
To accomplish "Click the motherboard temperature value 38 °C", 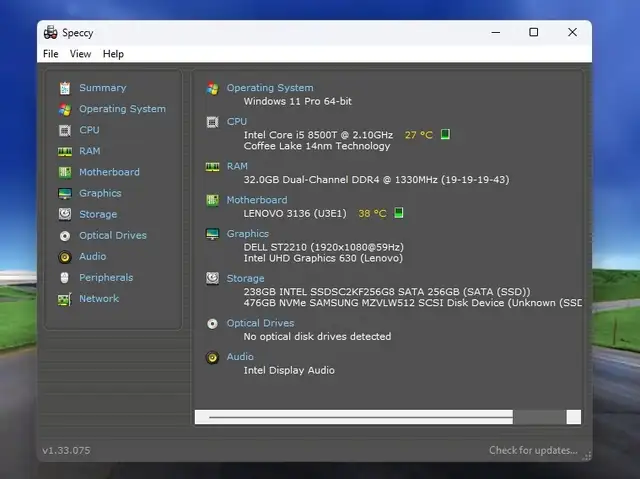I will (372, 213).
